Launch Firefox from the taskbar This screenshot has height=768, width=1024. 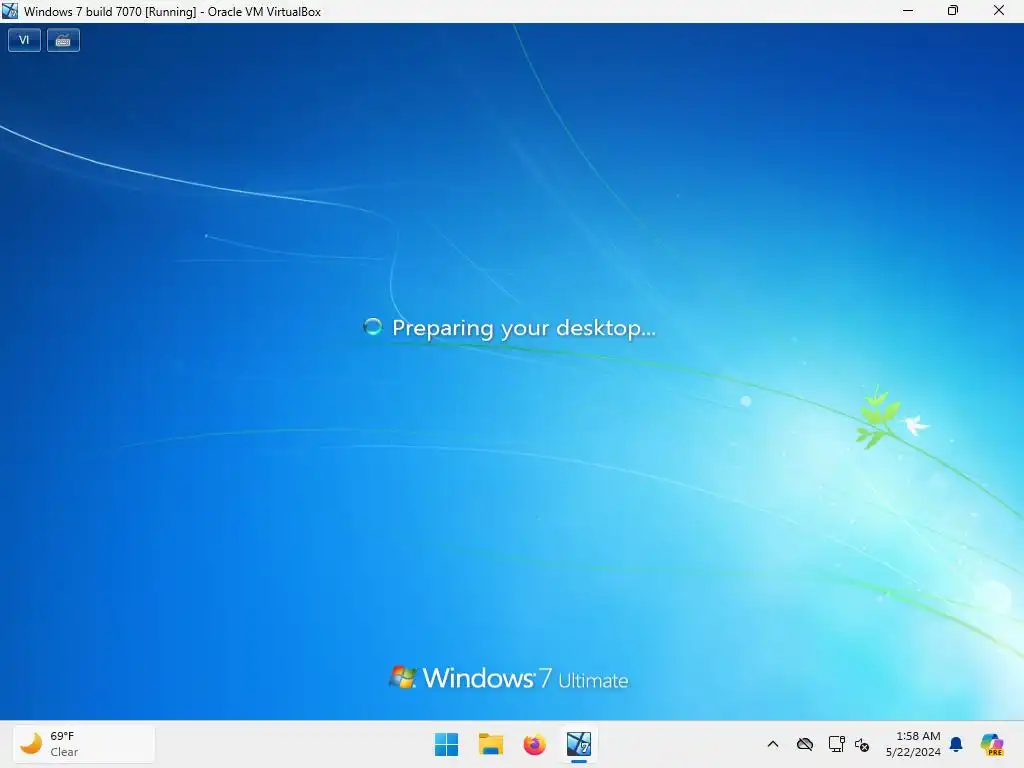[534, 744]
